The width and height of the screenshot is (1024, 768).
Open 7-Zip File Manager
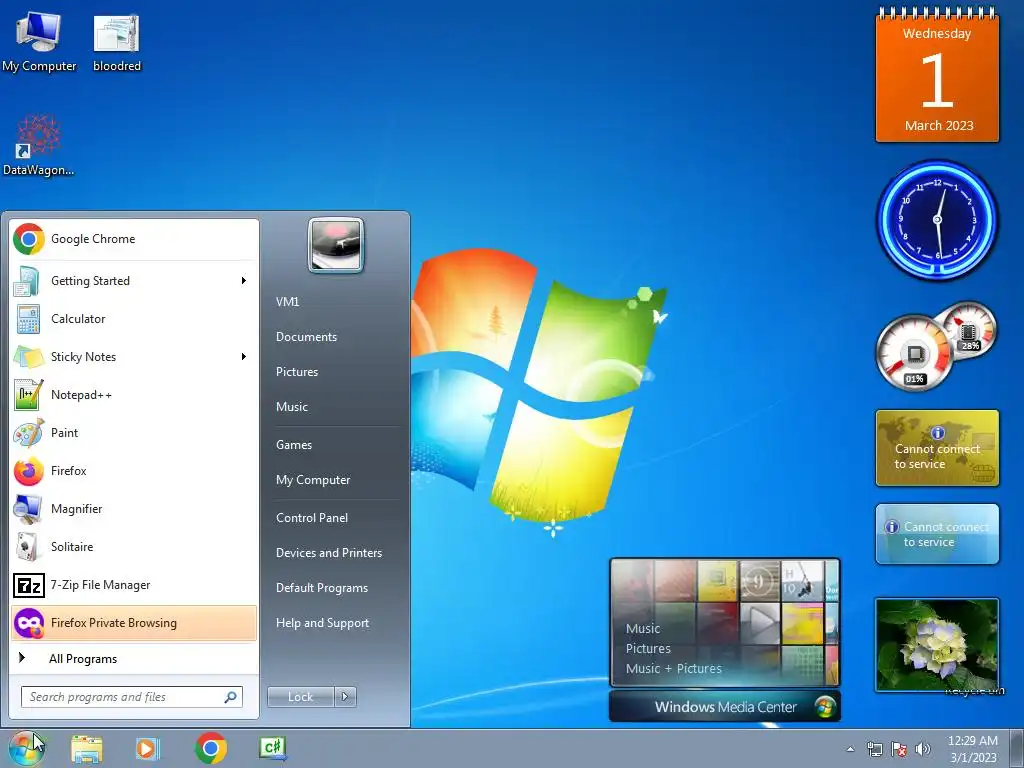pyautogui.click(x=134, y=584)
